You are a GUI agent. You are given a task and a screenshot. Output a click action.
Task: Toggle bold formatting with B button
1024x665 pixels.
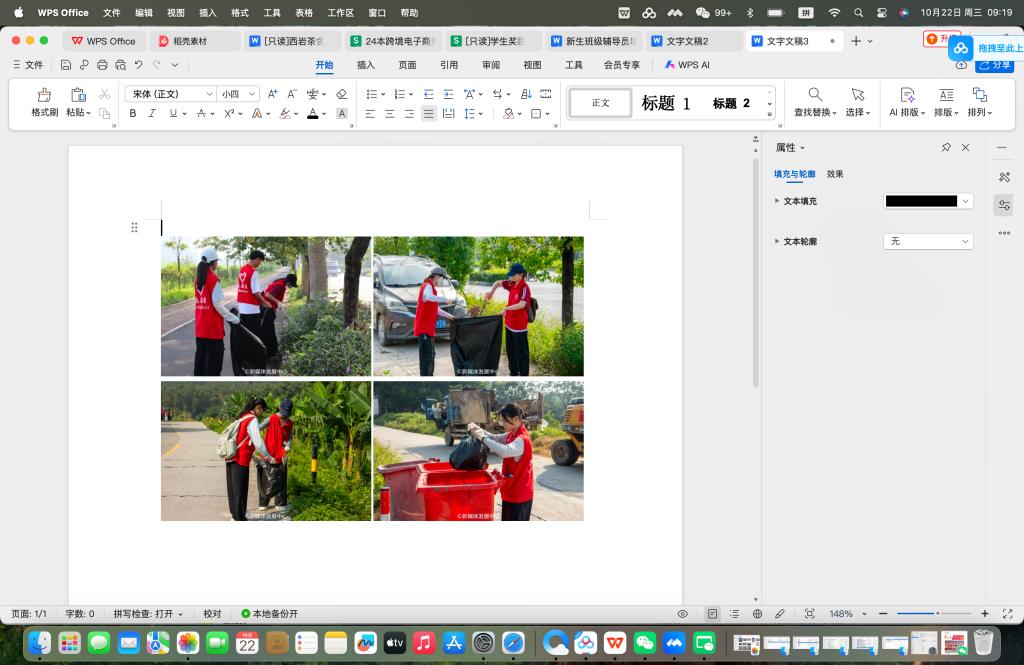(x=133, y=114)
